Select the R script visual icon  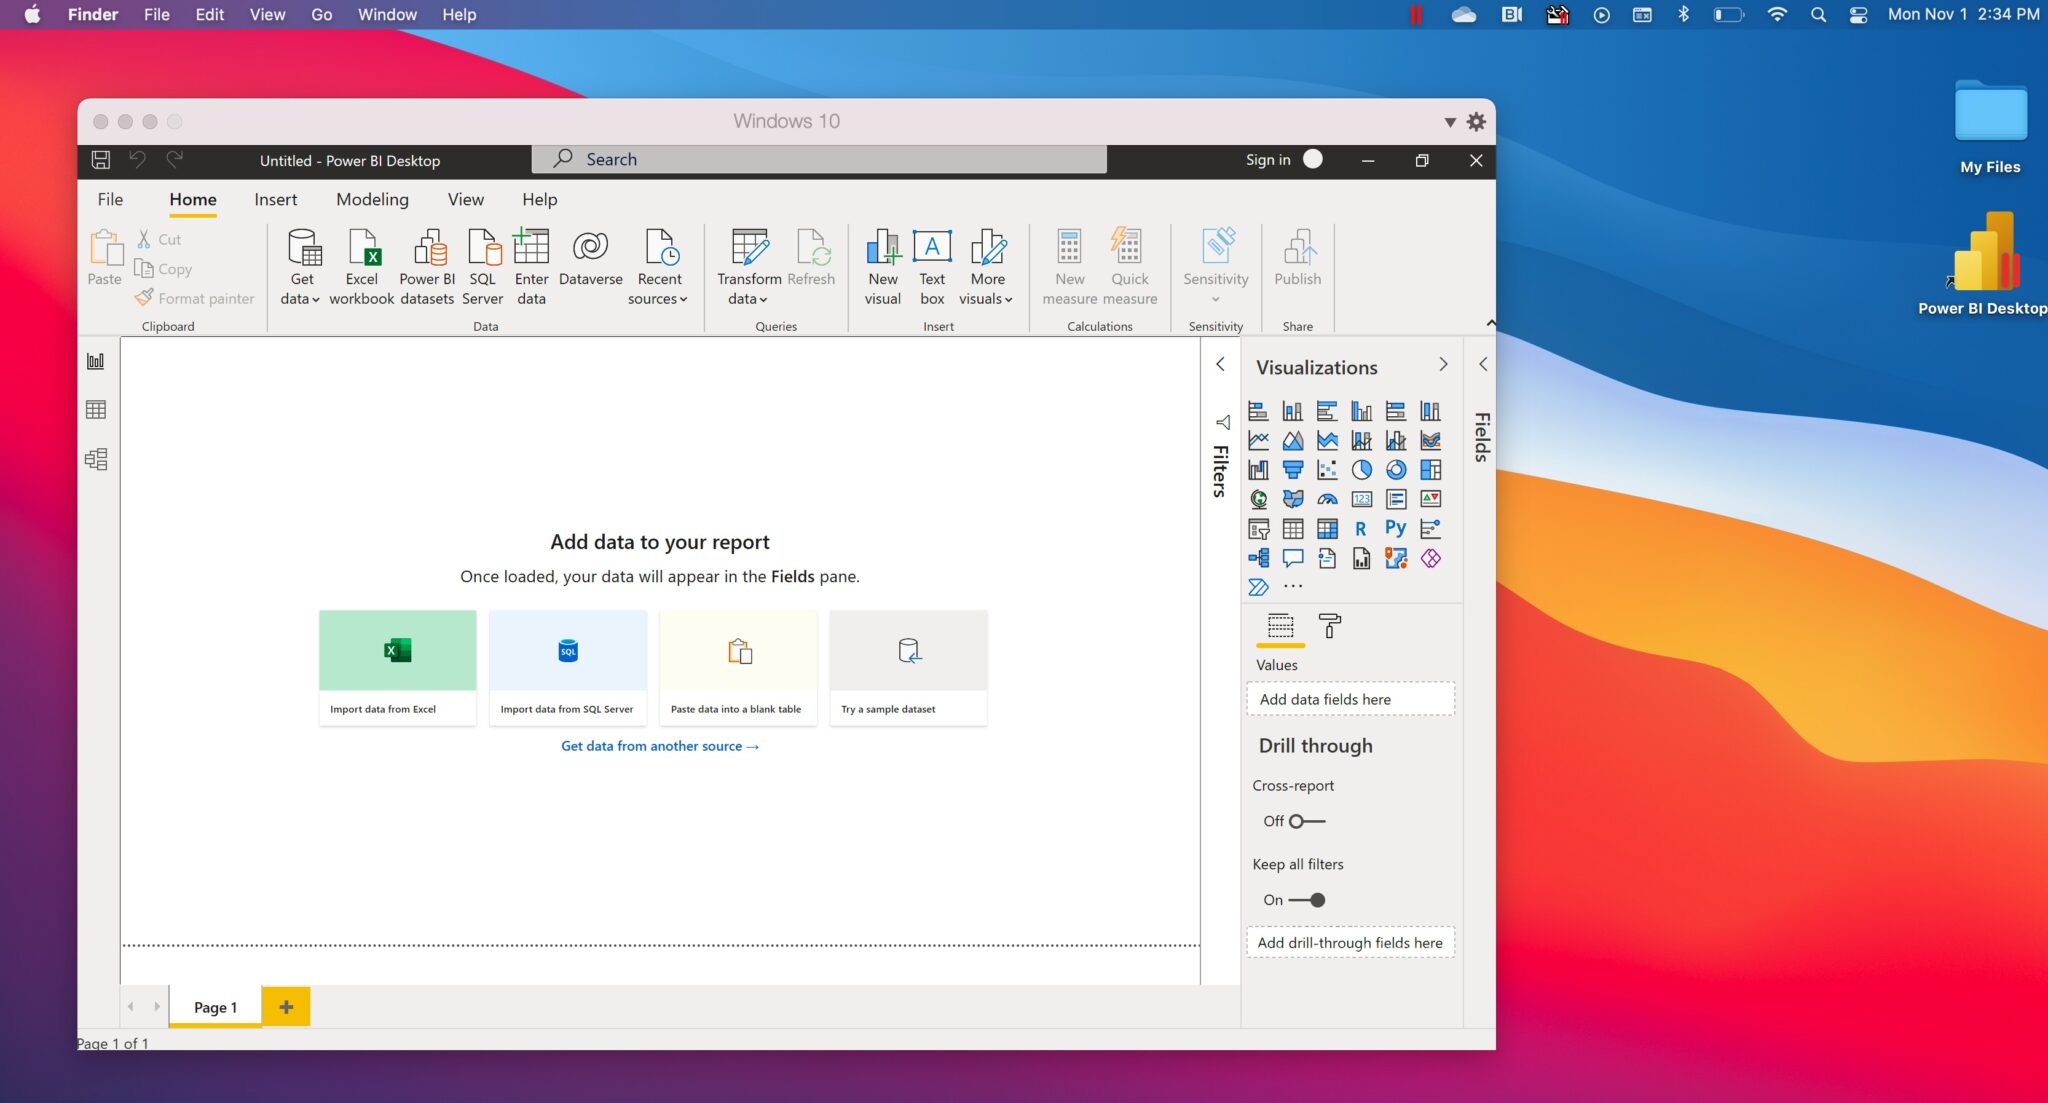coord(1362,529)
